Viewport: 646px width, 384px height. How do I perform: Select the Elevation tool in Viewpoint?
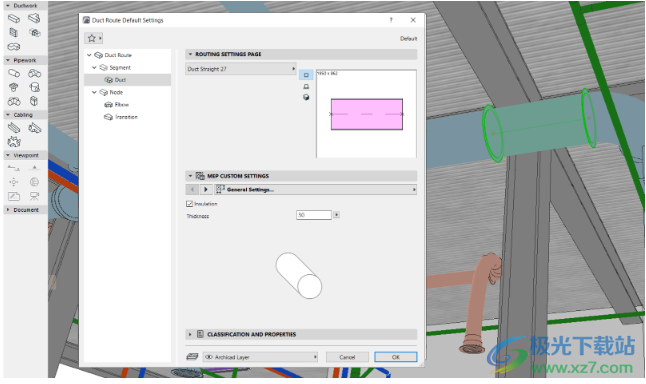pos(34,168)
